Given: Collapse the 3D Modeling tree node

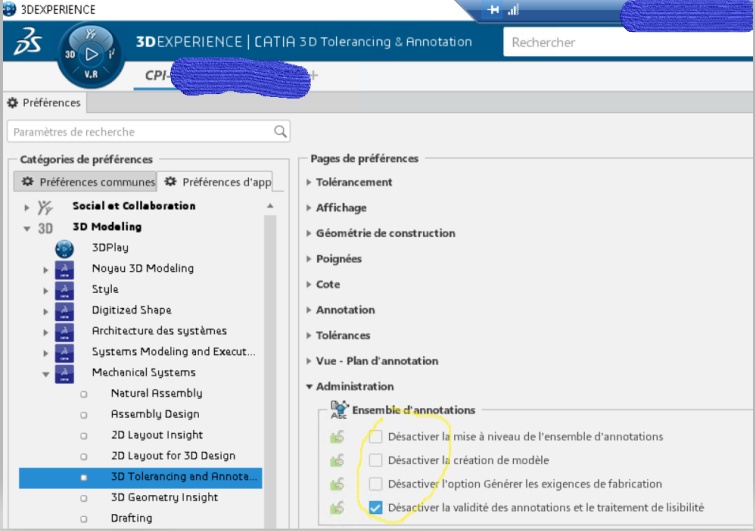Looking at the screenshot, I should 26,229.
